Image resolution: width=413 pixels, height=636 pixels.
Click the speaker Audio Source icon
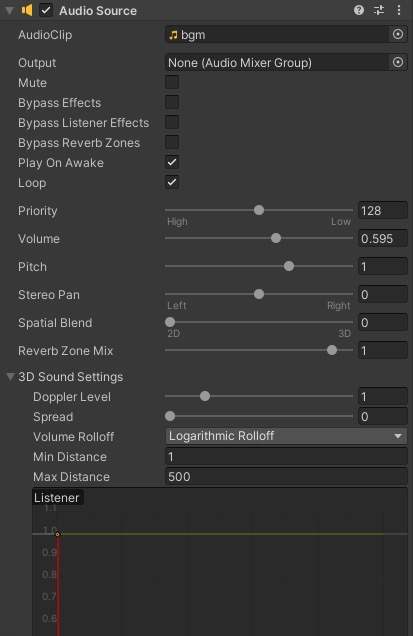(x=27, y=10)
